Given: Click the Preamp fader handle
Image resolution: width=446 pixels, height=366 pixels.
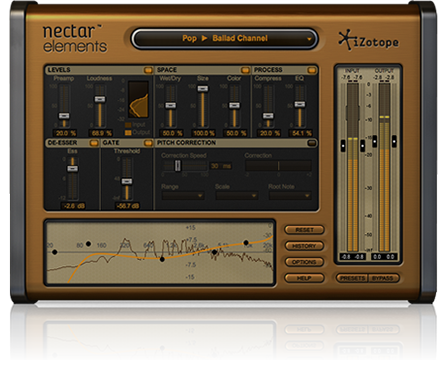Looking at the screenshot, I should pos(64,116).
